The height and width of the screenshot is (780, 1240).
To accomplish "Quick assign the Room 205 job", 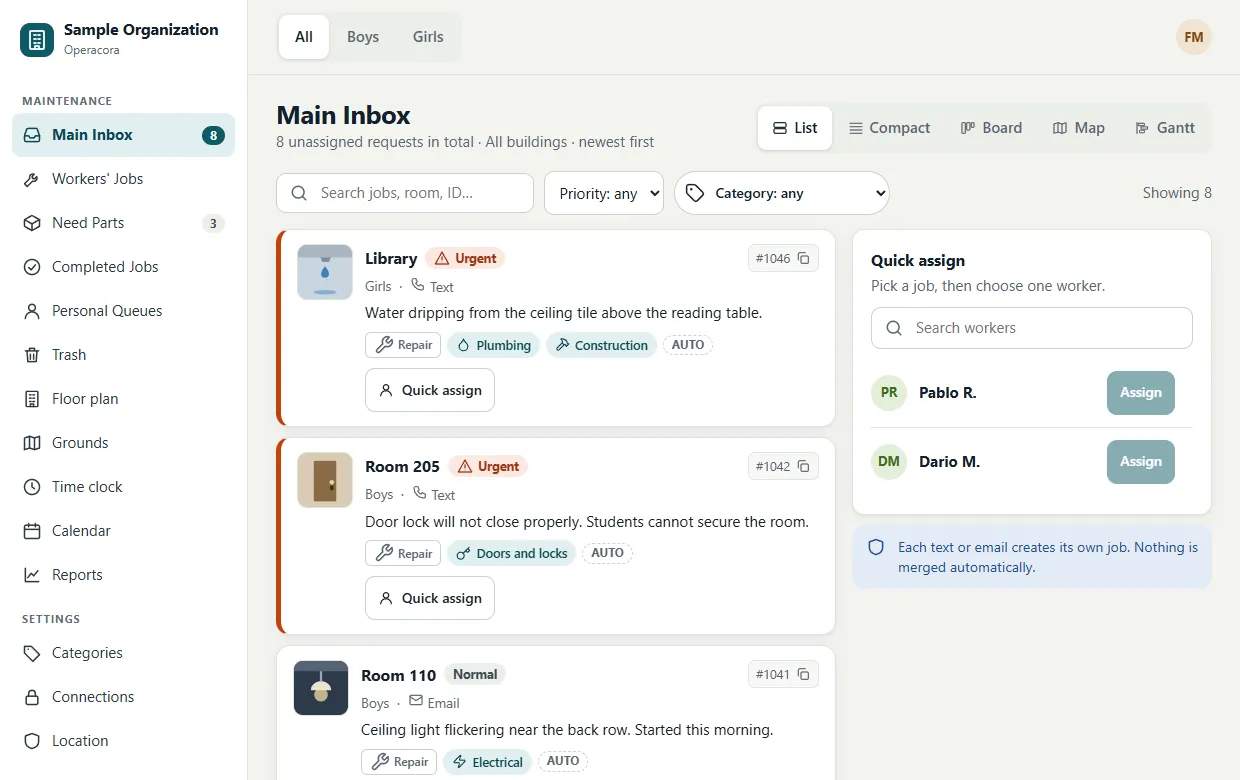I will pos(430,598).
